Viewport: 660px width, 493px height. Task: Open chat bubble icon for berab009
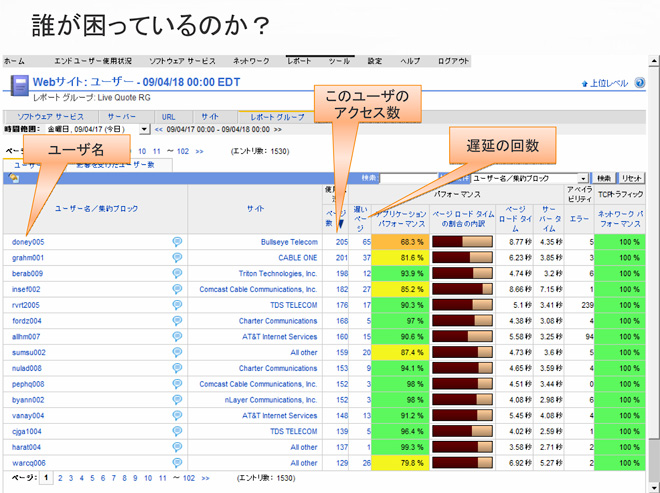point(177,273)
